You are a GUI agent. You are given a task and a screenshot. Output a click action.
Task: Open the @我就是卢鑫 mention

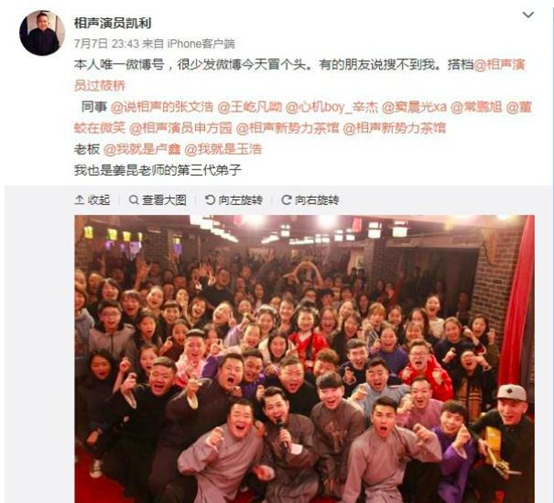(x=142, y=149)
